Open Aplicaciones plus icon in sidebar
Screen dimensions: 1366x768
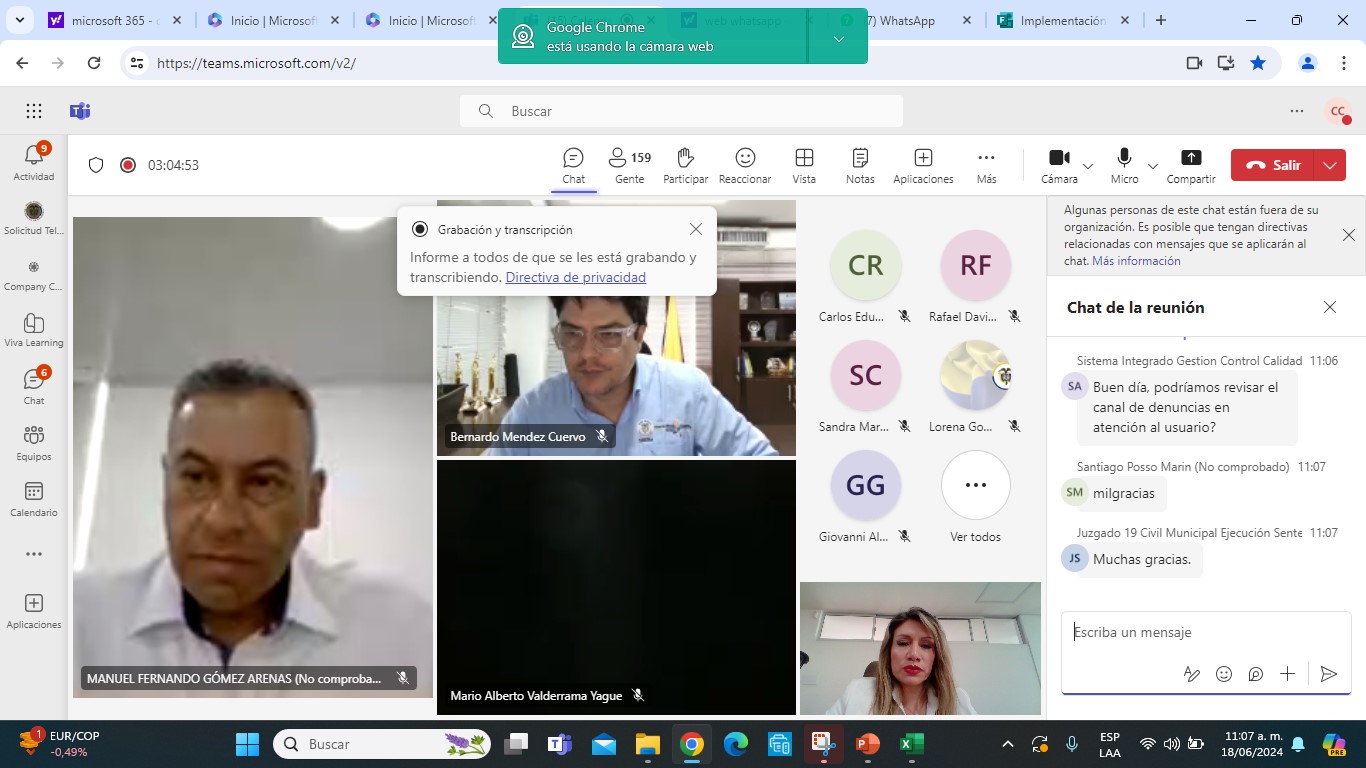pyautogui.click(x=34, y=610)
